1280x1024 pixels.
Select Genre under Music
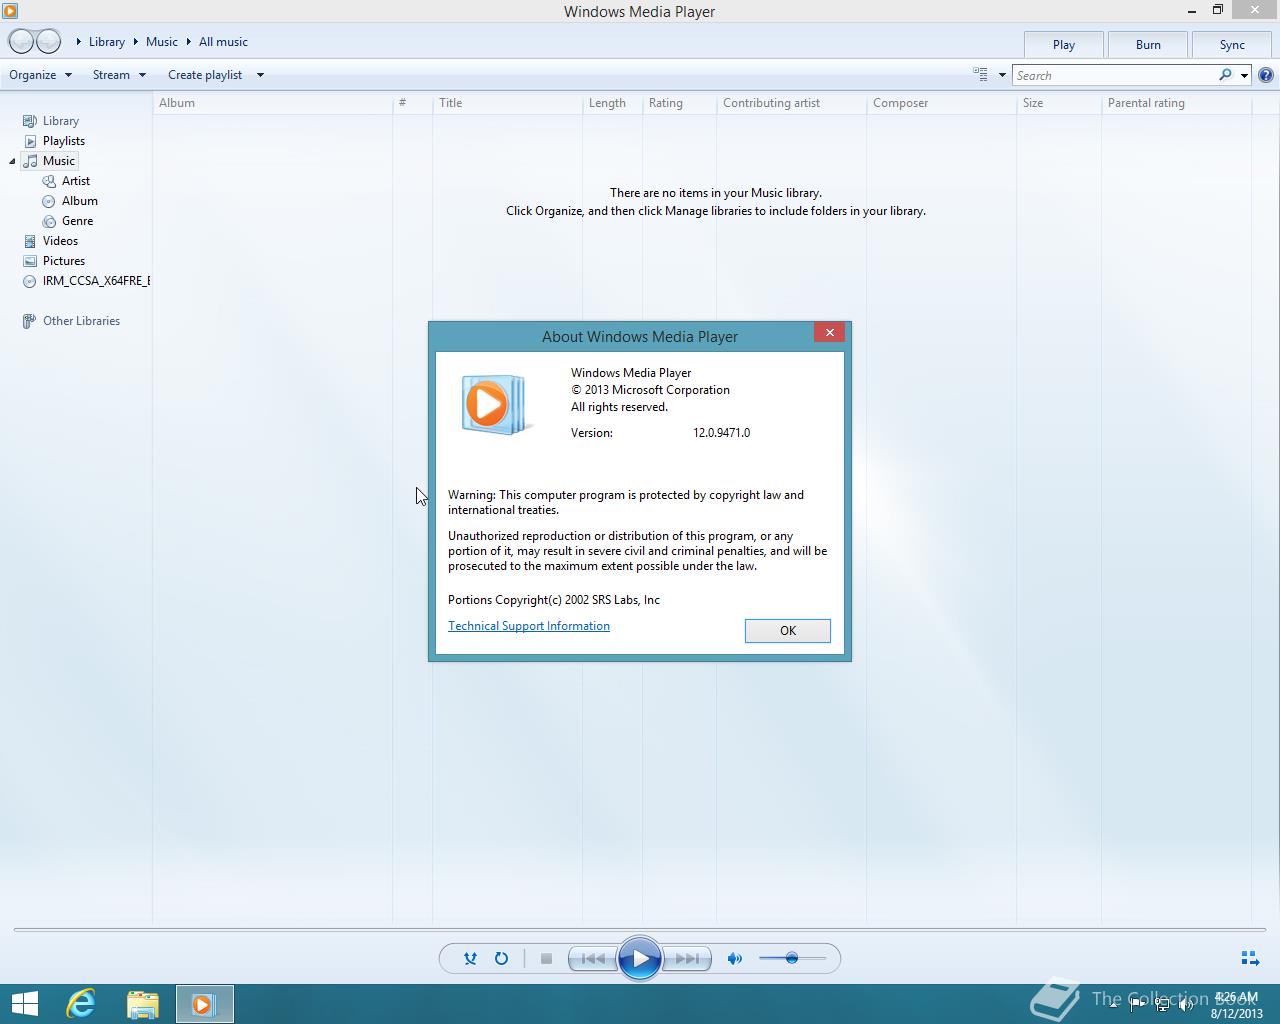[77, 221]
